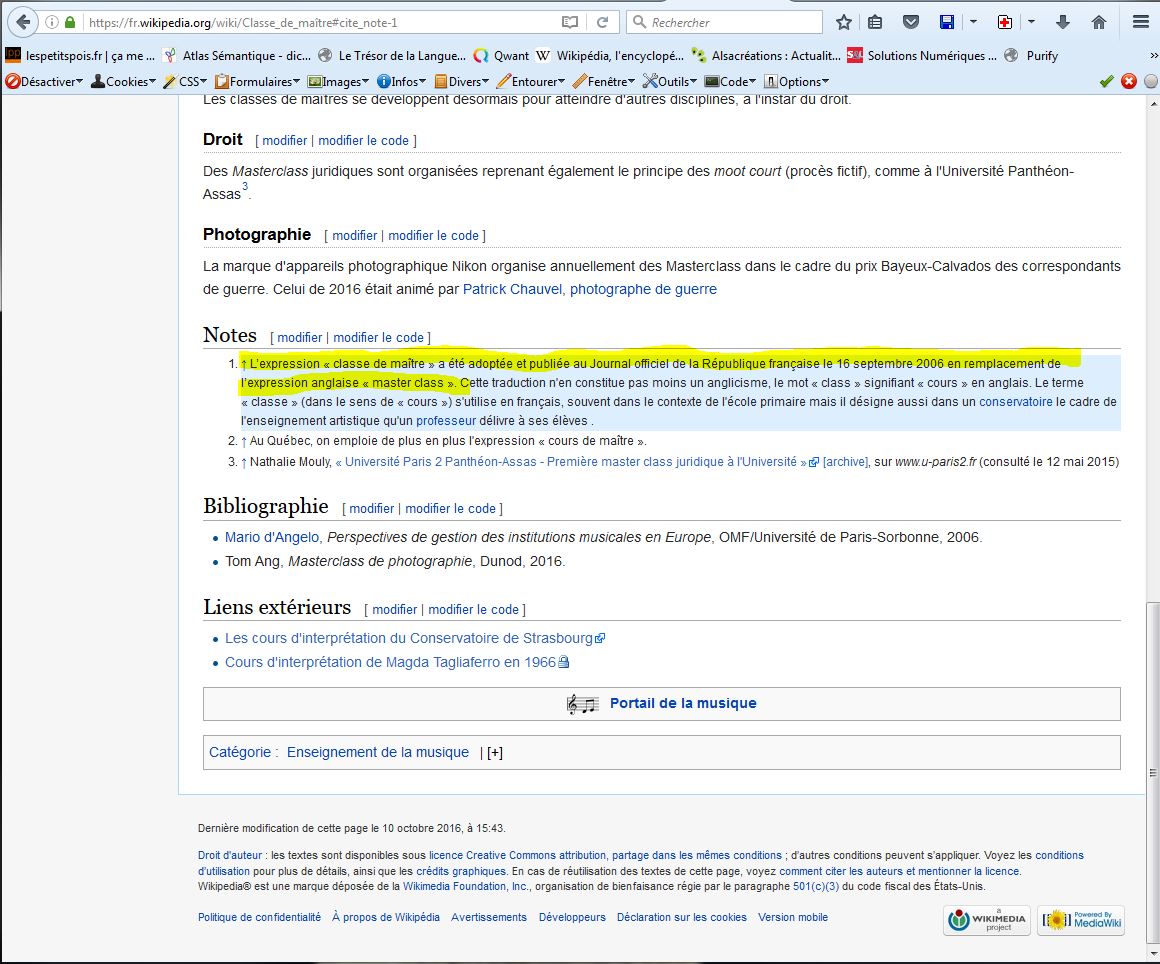Expand the CSS dropdown menu
Screen dimensions: 1160x964
186,81
